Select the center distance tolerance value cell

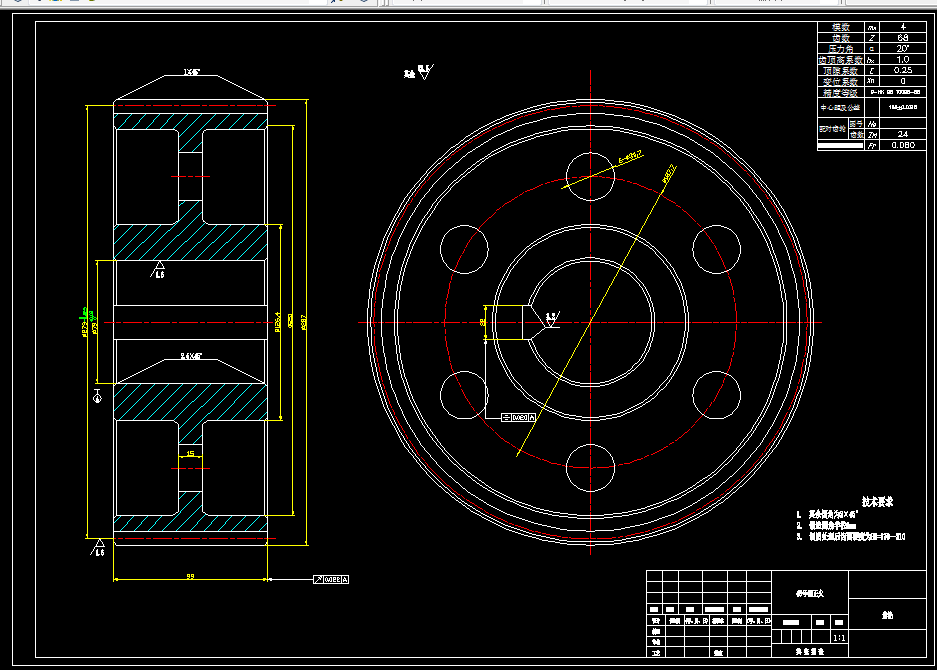[903, 108]
